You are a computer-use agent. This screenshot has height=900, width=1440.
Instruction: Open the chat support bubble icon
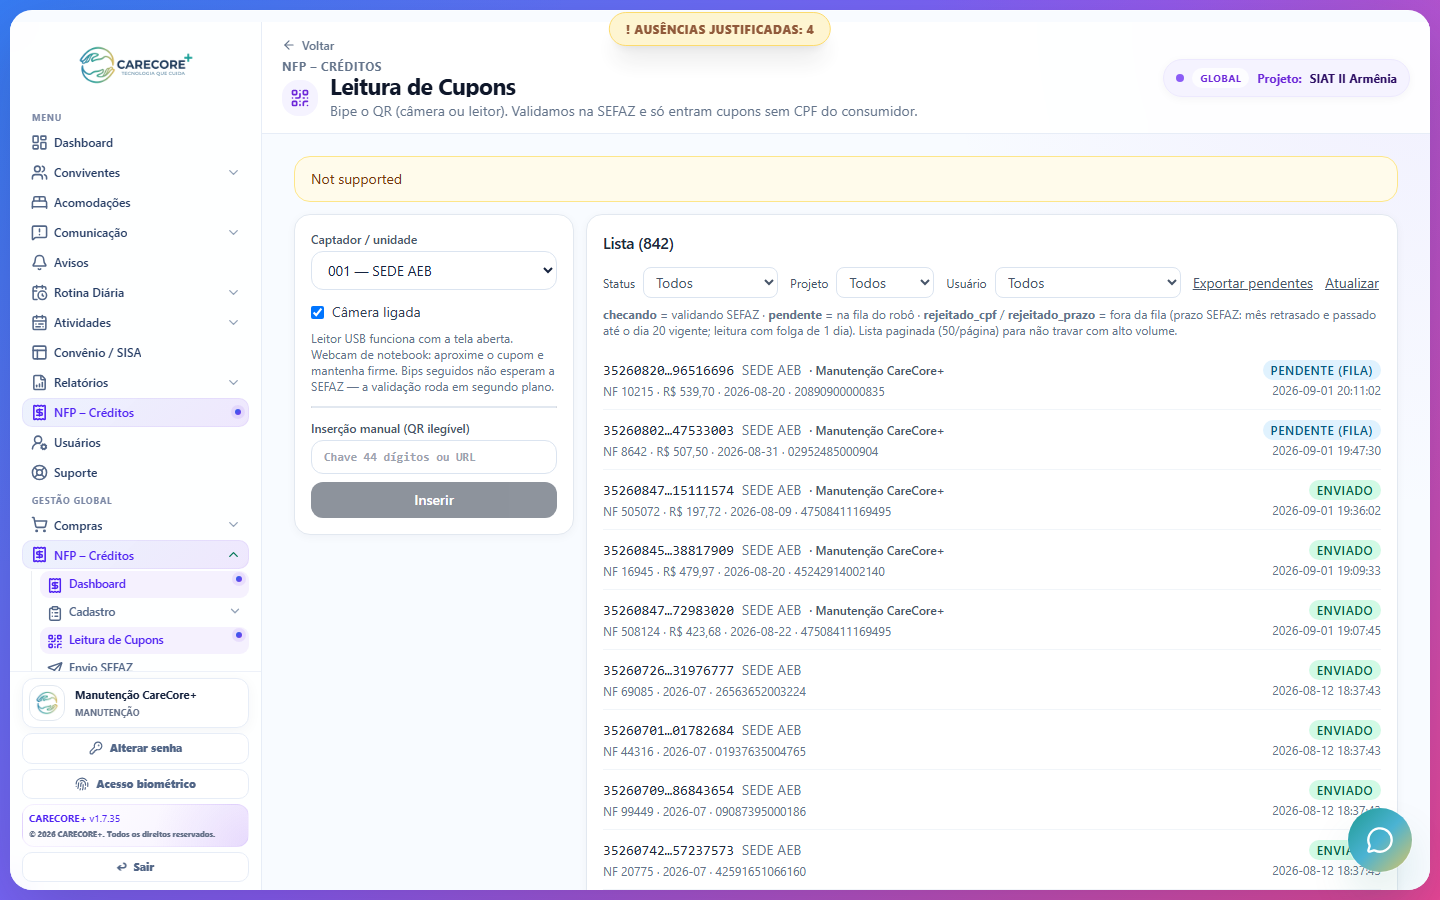coord(1379,840)
